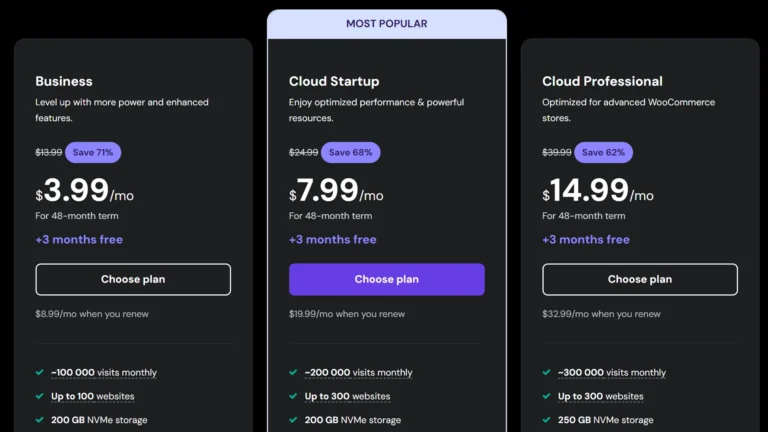Viewport: 768px width, 432px height.
Task: Click +3 months free under Business plan
Action: click(x=79, y=240)
